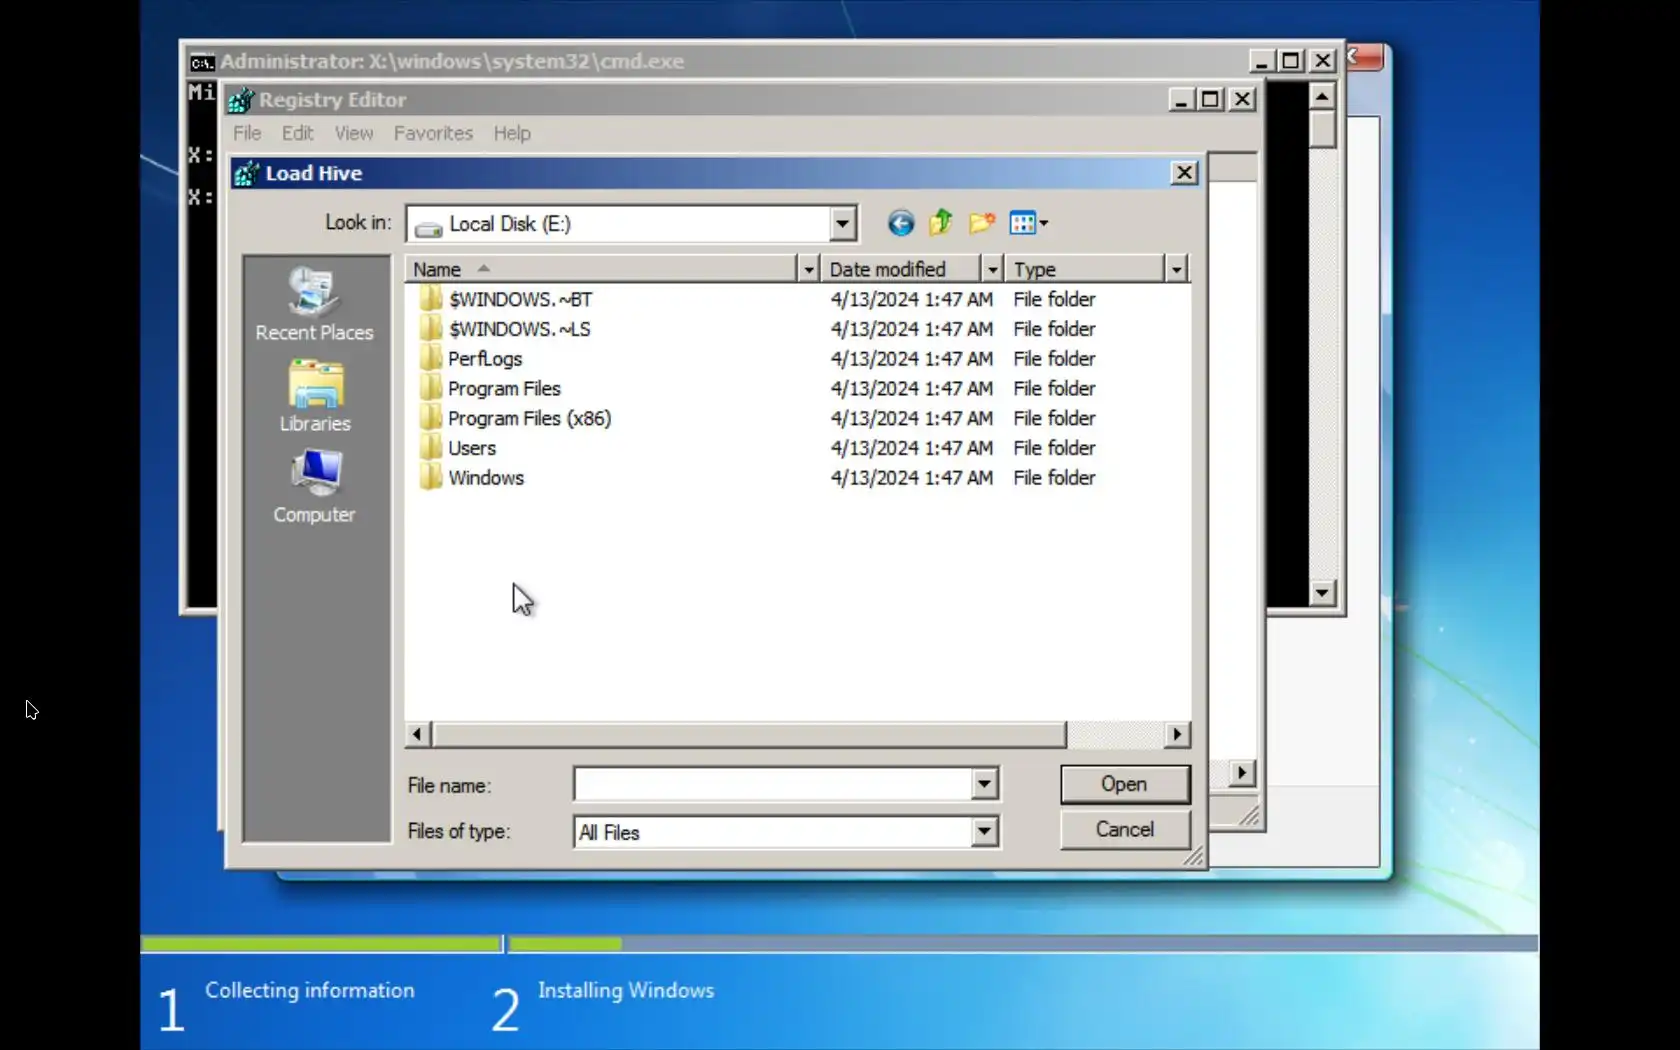Expand the Files of type dropdown
This screenshot has width=1680, height=1050.
coord(984,831)
